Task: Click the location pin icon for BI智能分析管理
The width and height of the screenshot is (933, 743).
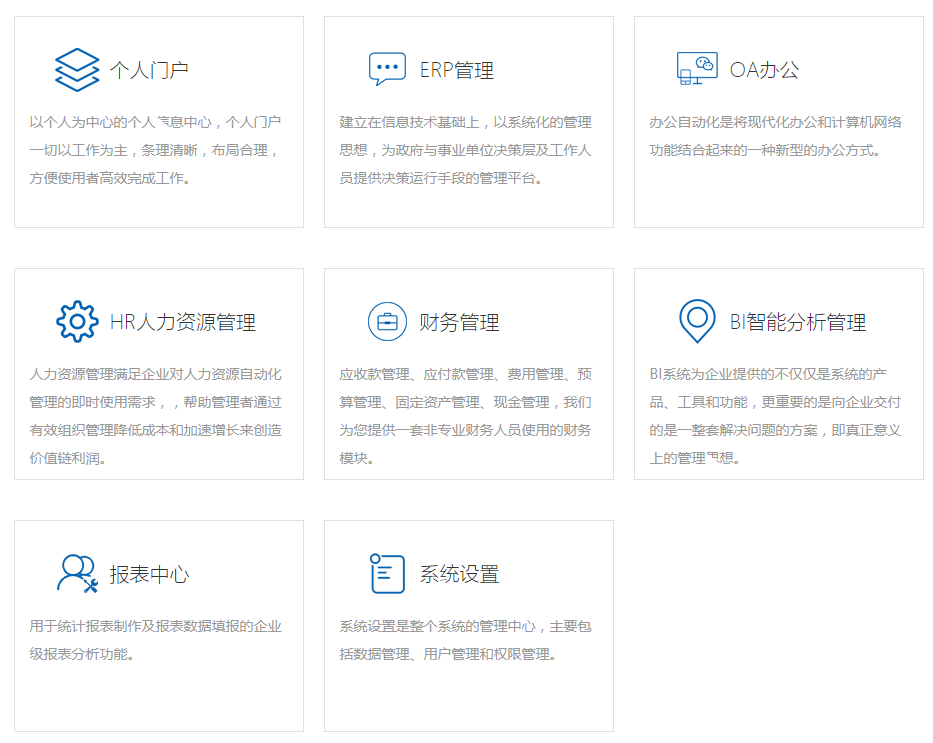Action: point(697,321)
